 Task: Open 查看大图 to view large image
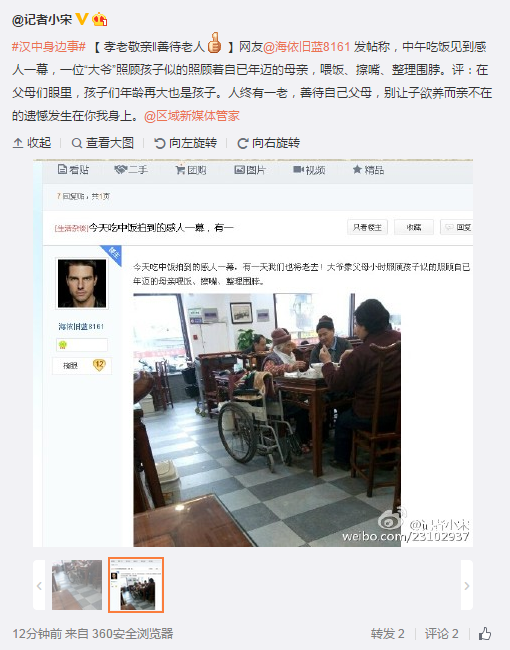click(103, 143)
